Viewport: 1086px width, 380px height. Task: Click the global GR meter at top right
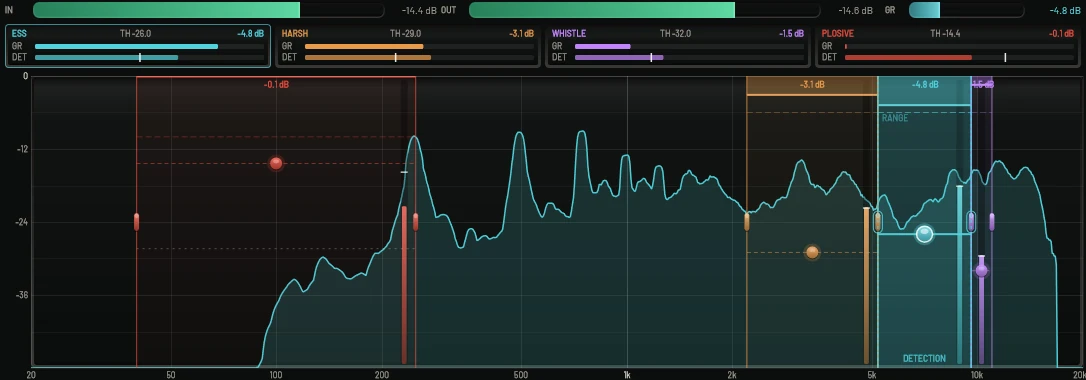click(x=966, y=10)
